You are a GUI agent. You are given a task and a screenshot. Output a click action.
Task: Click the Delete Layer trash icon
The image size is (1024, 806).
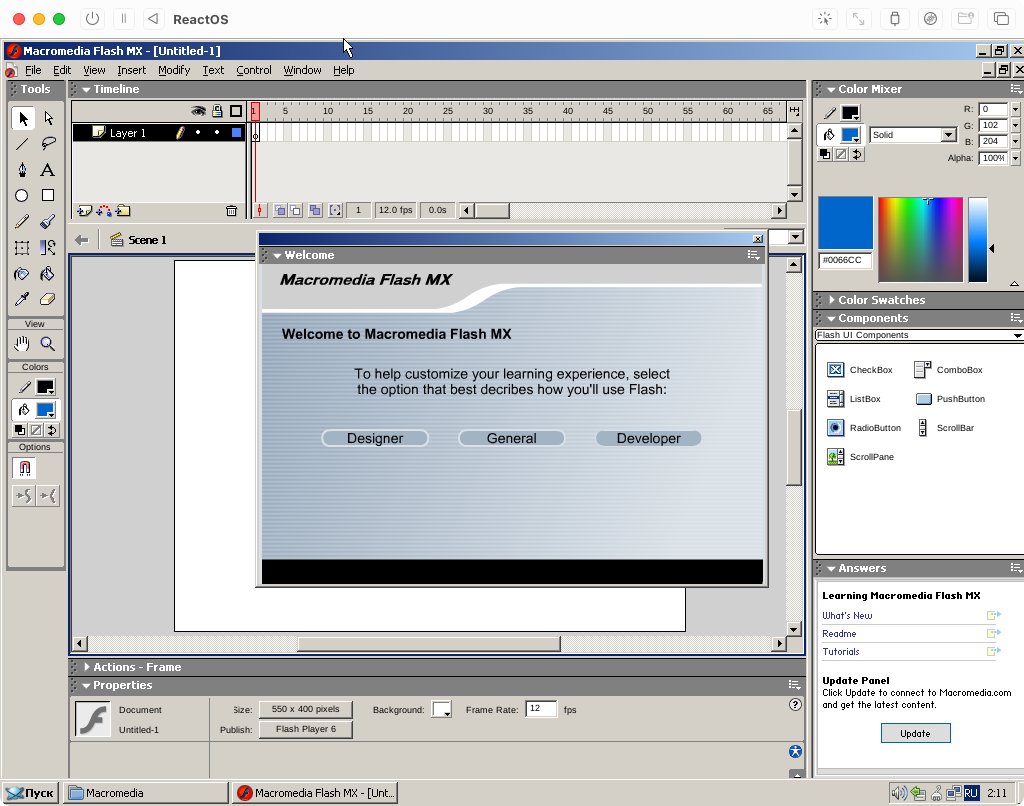pyautogui.click(x=231, y=210)
